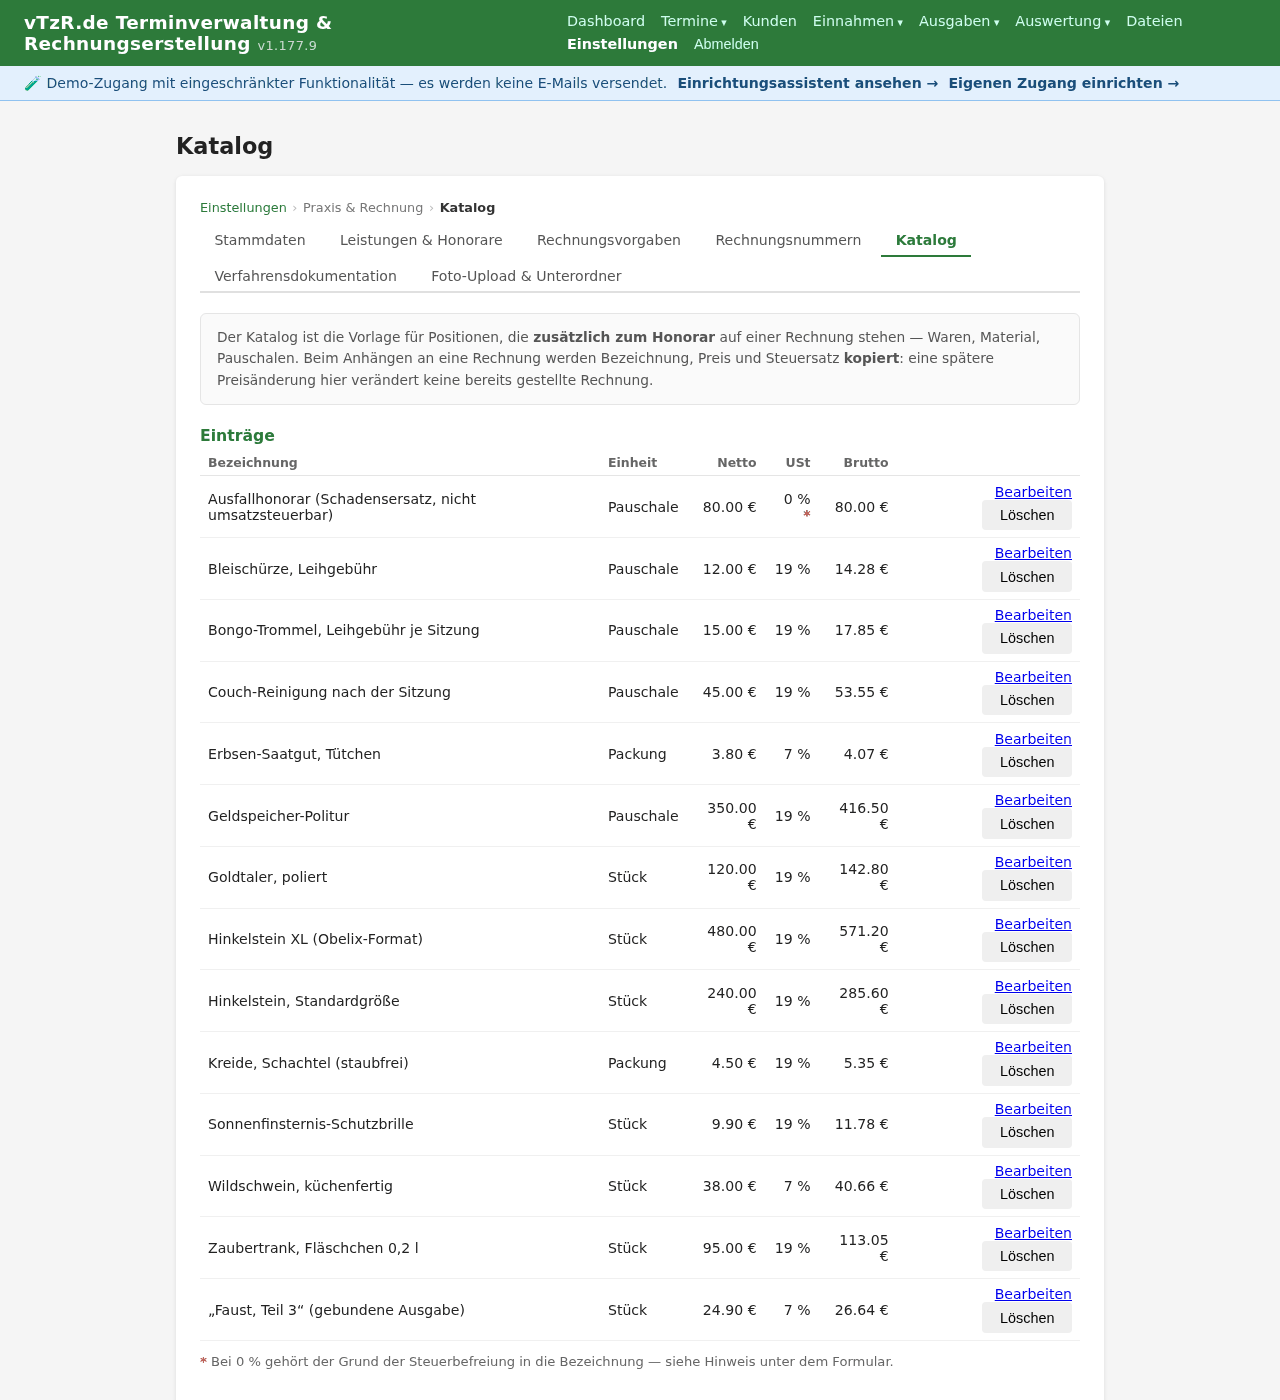Delete Erbsen-Saatgut, Tütchen entry
1280x1400 pixels.
tap(1027, 762)
